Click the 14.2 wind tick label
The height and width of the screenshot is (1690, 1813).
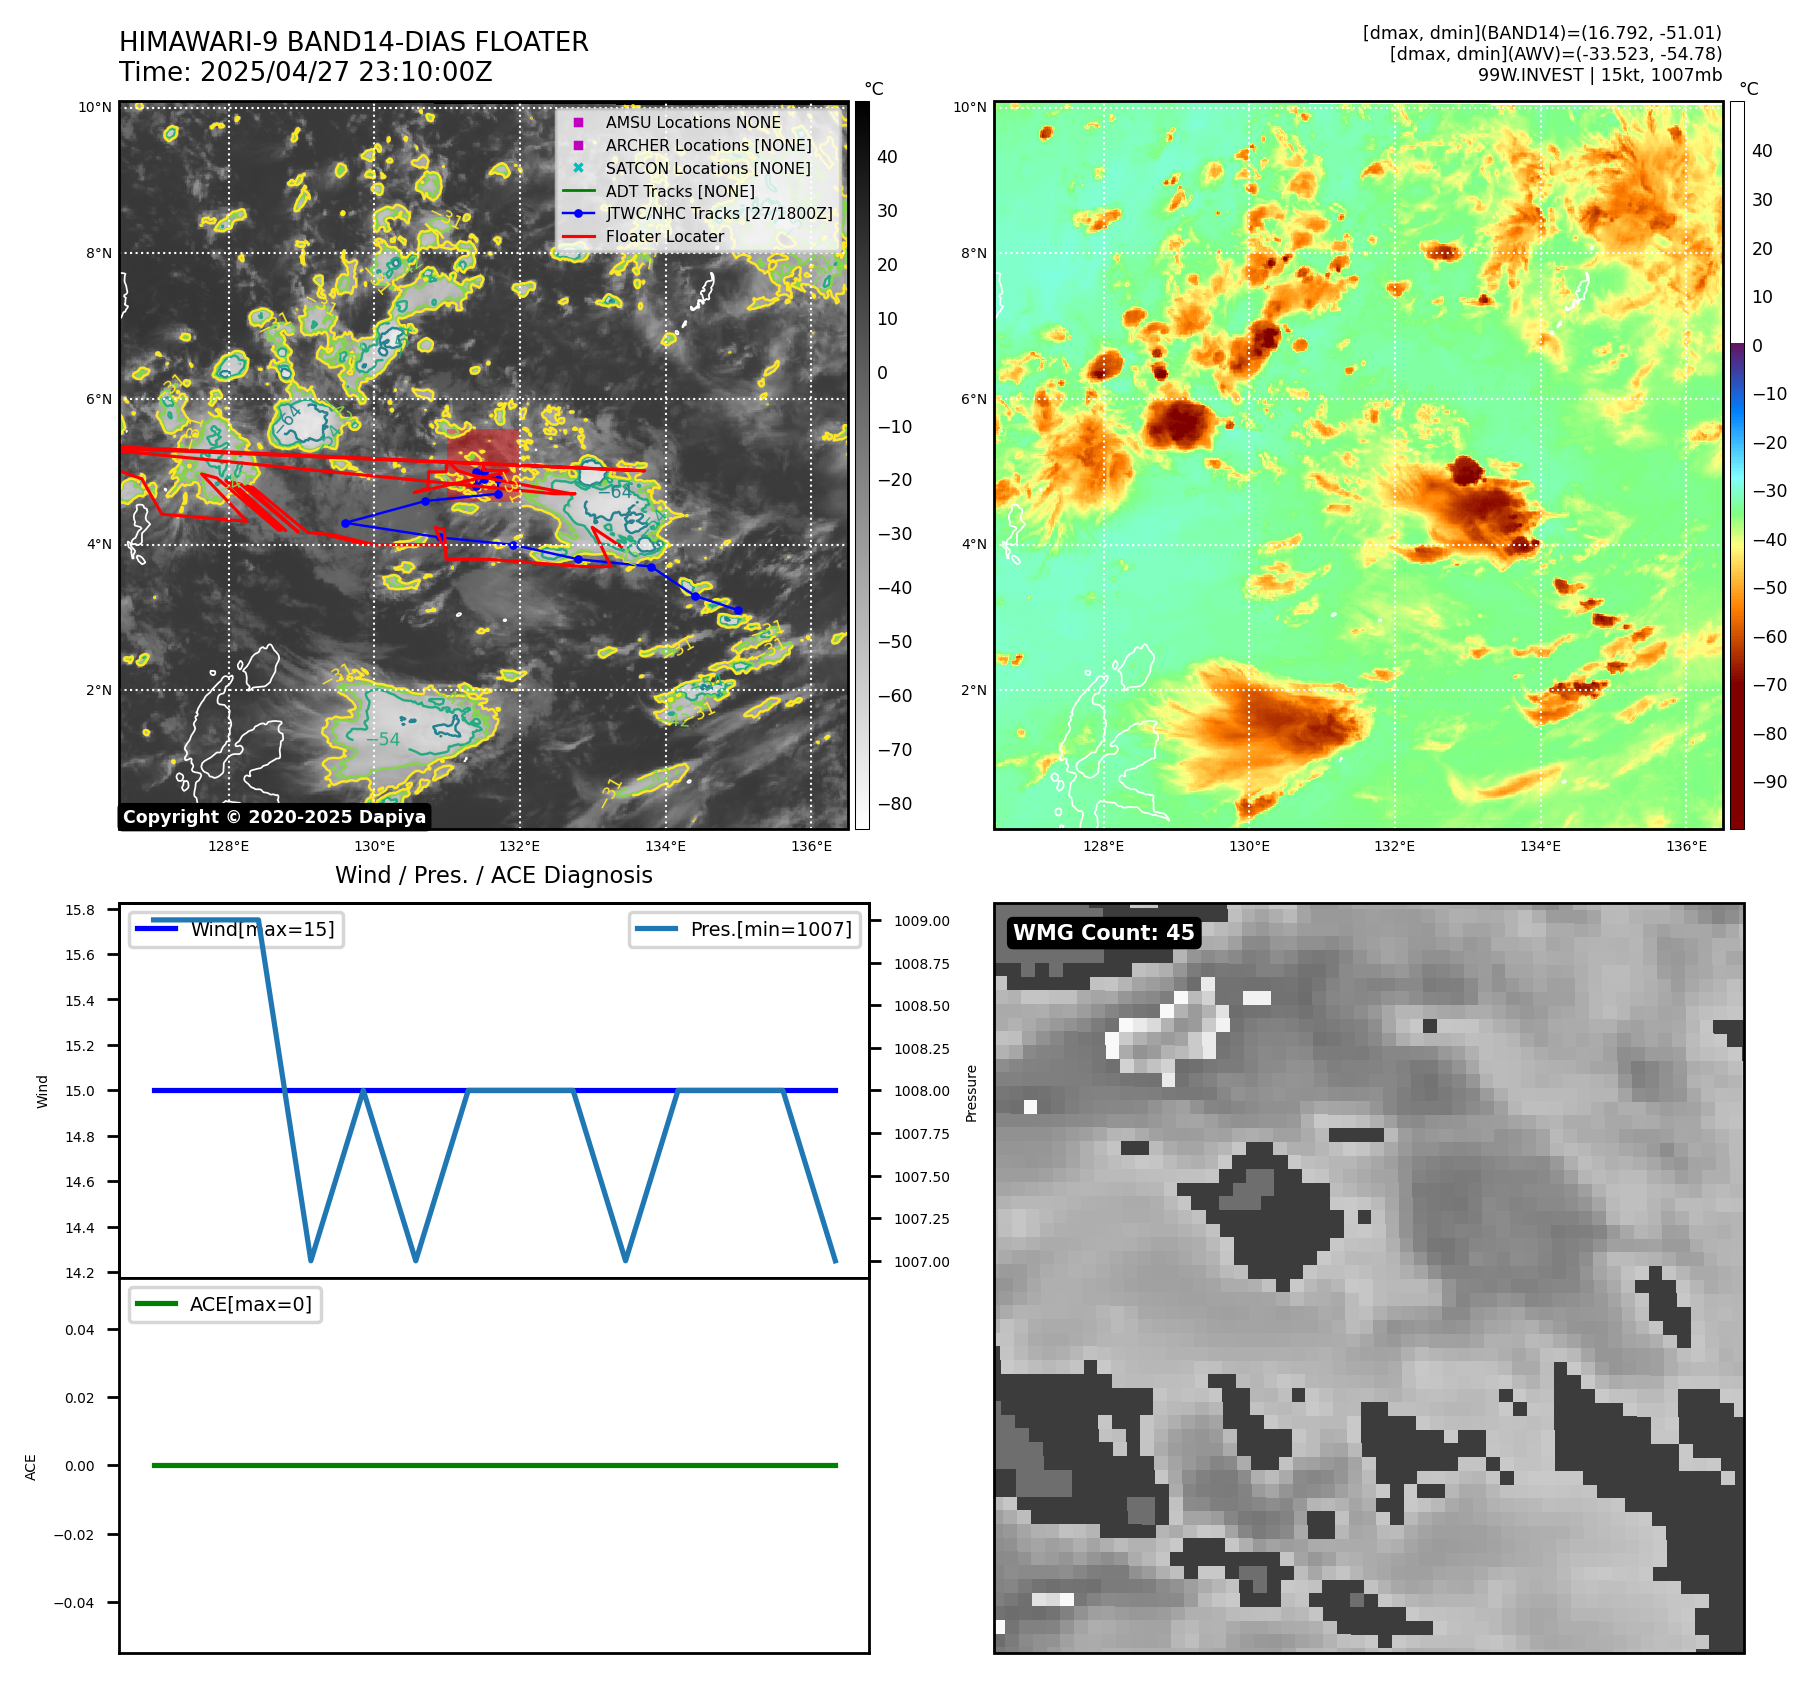tap(80, 1273)
